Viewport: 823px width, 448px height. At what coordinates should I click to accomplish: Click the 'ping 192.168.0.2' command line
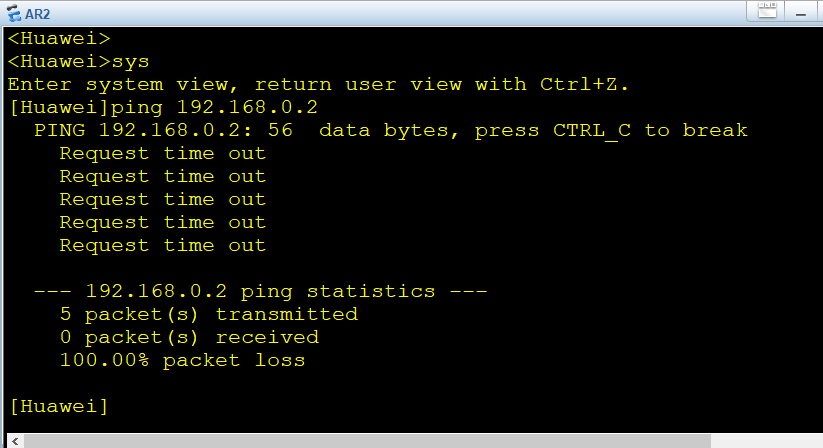click(164, 108)
